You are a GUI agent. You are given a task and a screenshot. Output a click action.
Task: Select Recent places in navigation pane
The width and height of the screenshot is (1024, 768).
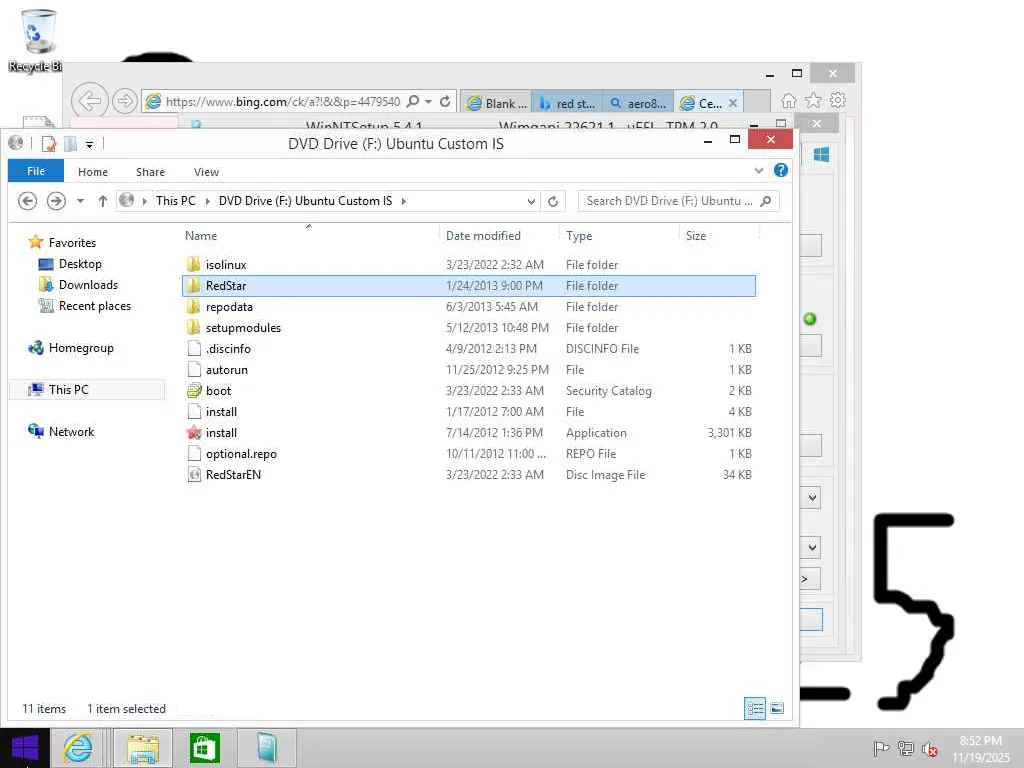95,306
